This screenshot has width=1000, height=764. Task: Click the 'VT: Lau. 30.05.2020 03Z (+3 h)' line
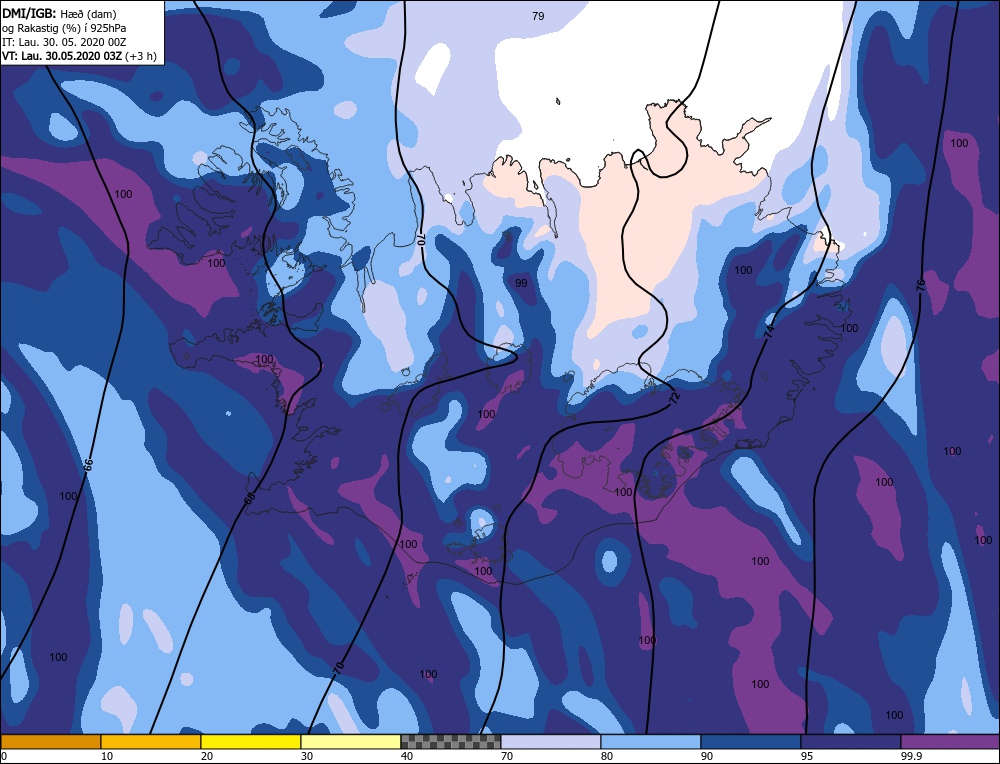[x=79, y=56]
